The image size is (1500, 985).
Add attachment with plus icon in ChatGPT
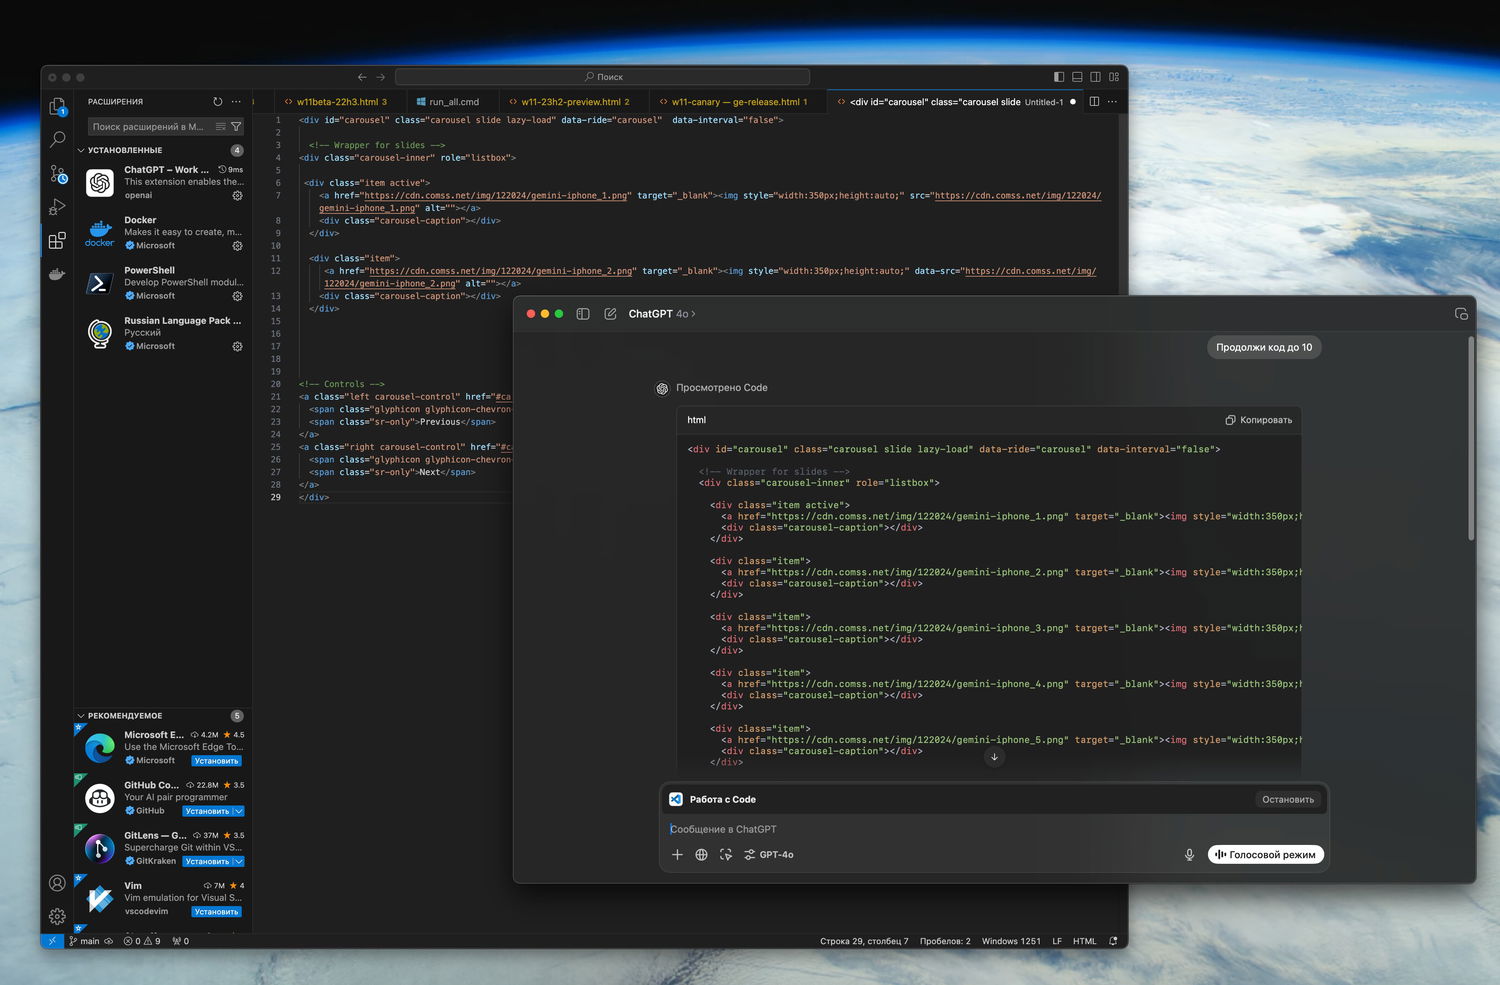[x=677, y=855]
